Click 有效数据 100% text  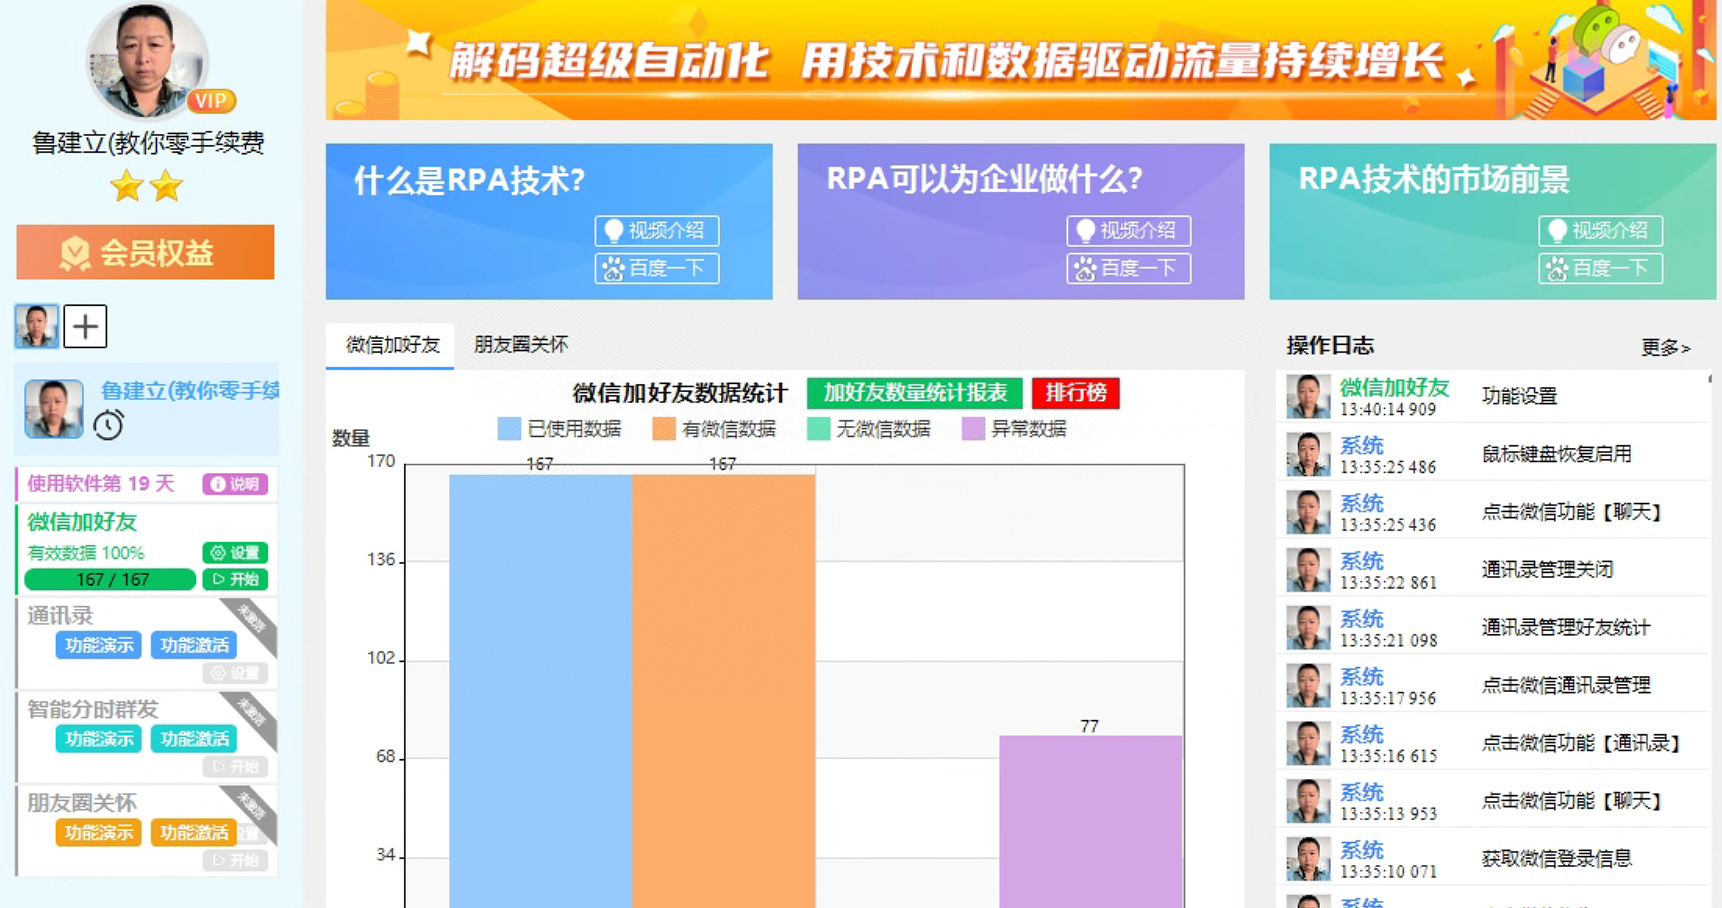pos(86,553)
